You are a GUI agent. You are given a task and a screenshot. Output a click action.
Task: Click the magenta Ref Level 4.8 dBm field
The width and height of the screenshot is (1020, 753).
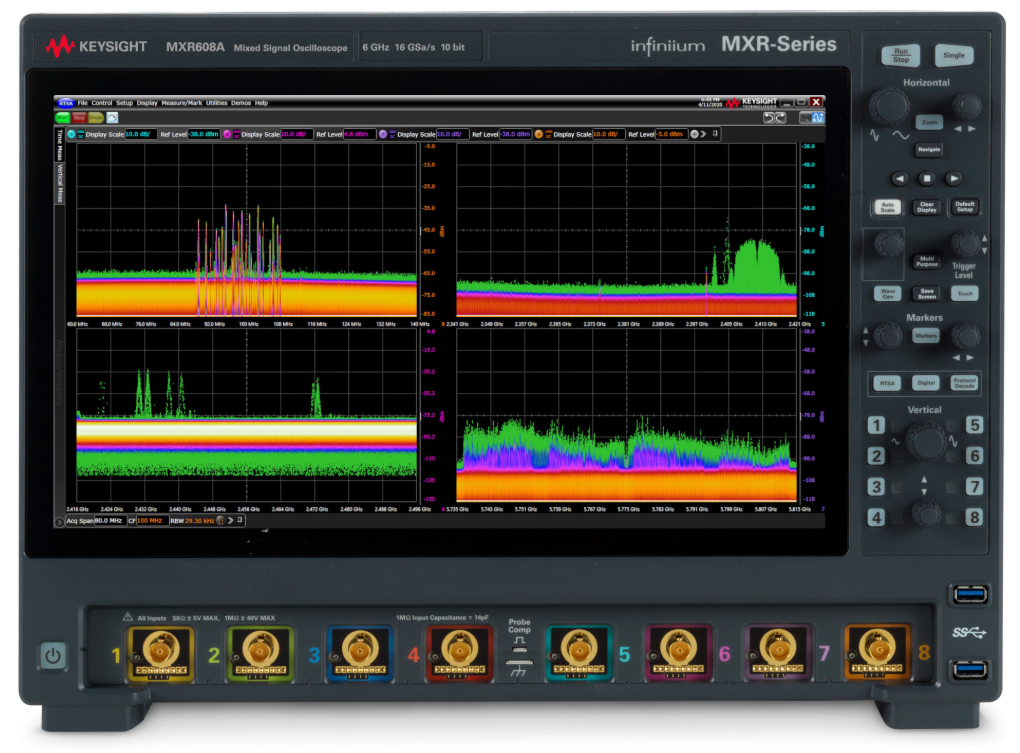[359, 135]
